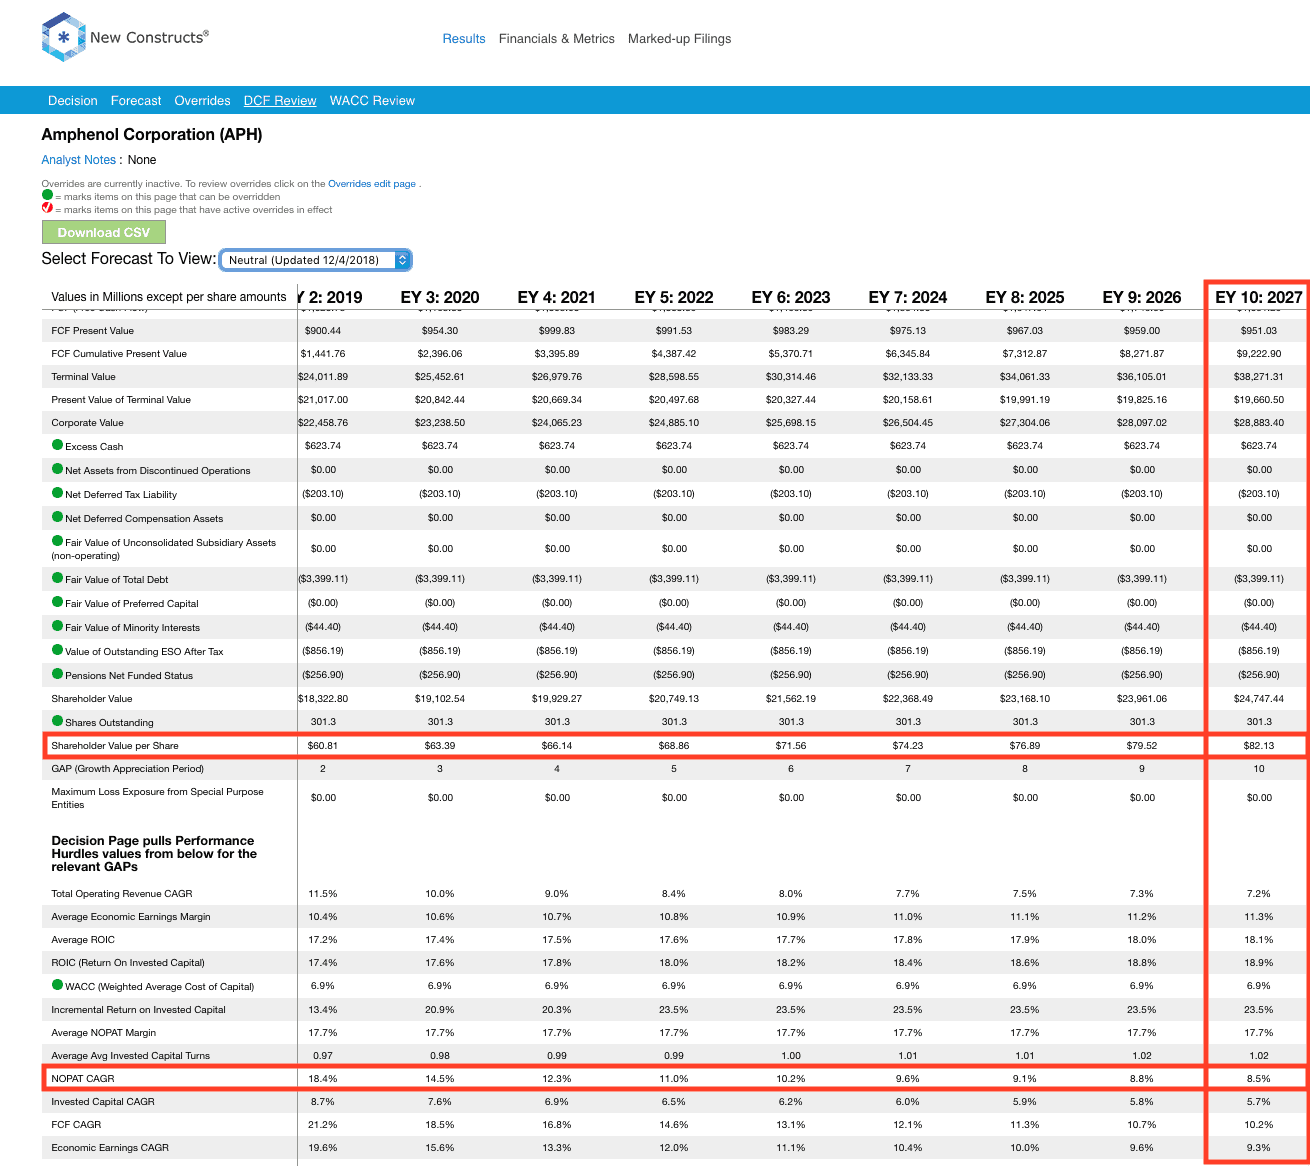Screen dimensions: 1310x1166
Task: Click the Terminal Value row label
Action: click(83, 377)
